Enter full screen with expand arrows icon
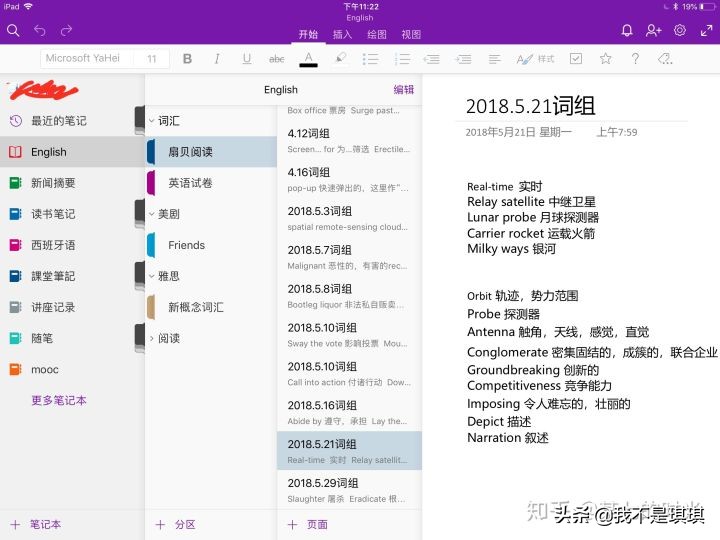720x540 pixels. tap(706, 31)
